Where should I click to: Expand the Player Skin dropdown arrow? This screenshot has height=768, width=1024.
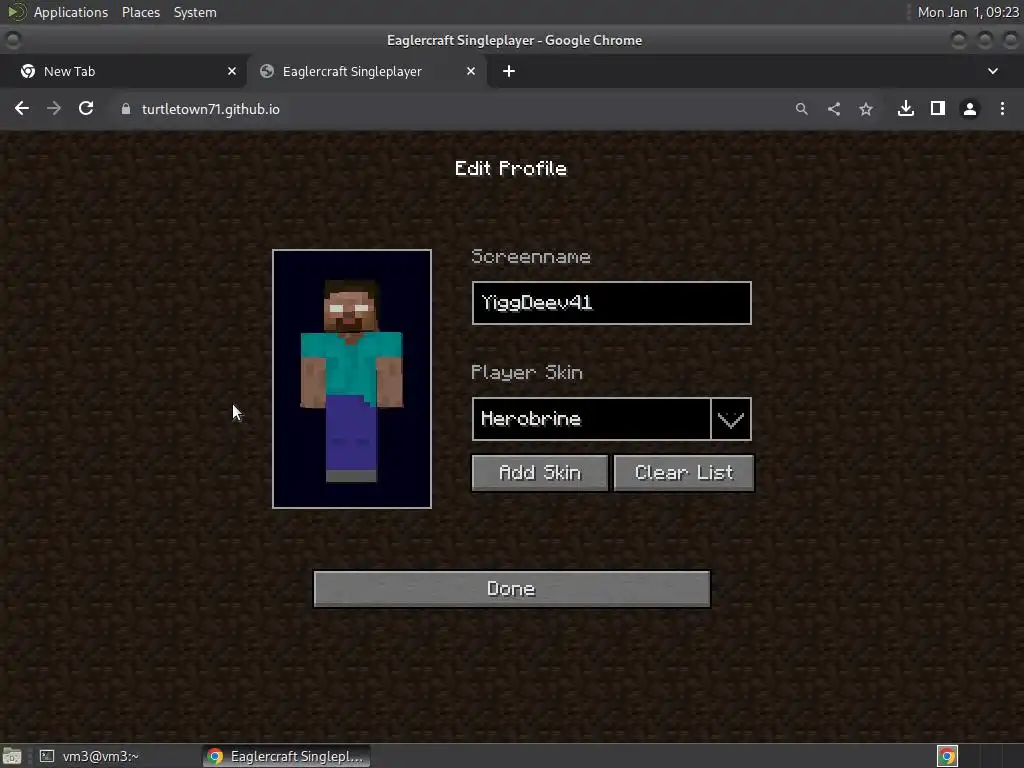(731, 419)
